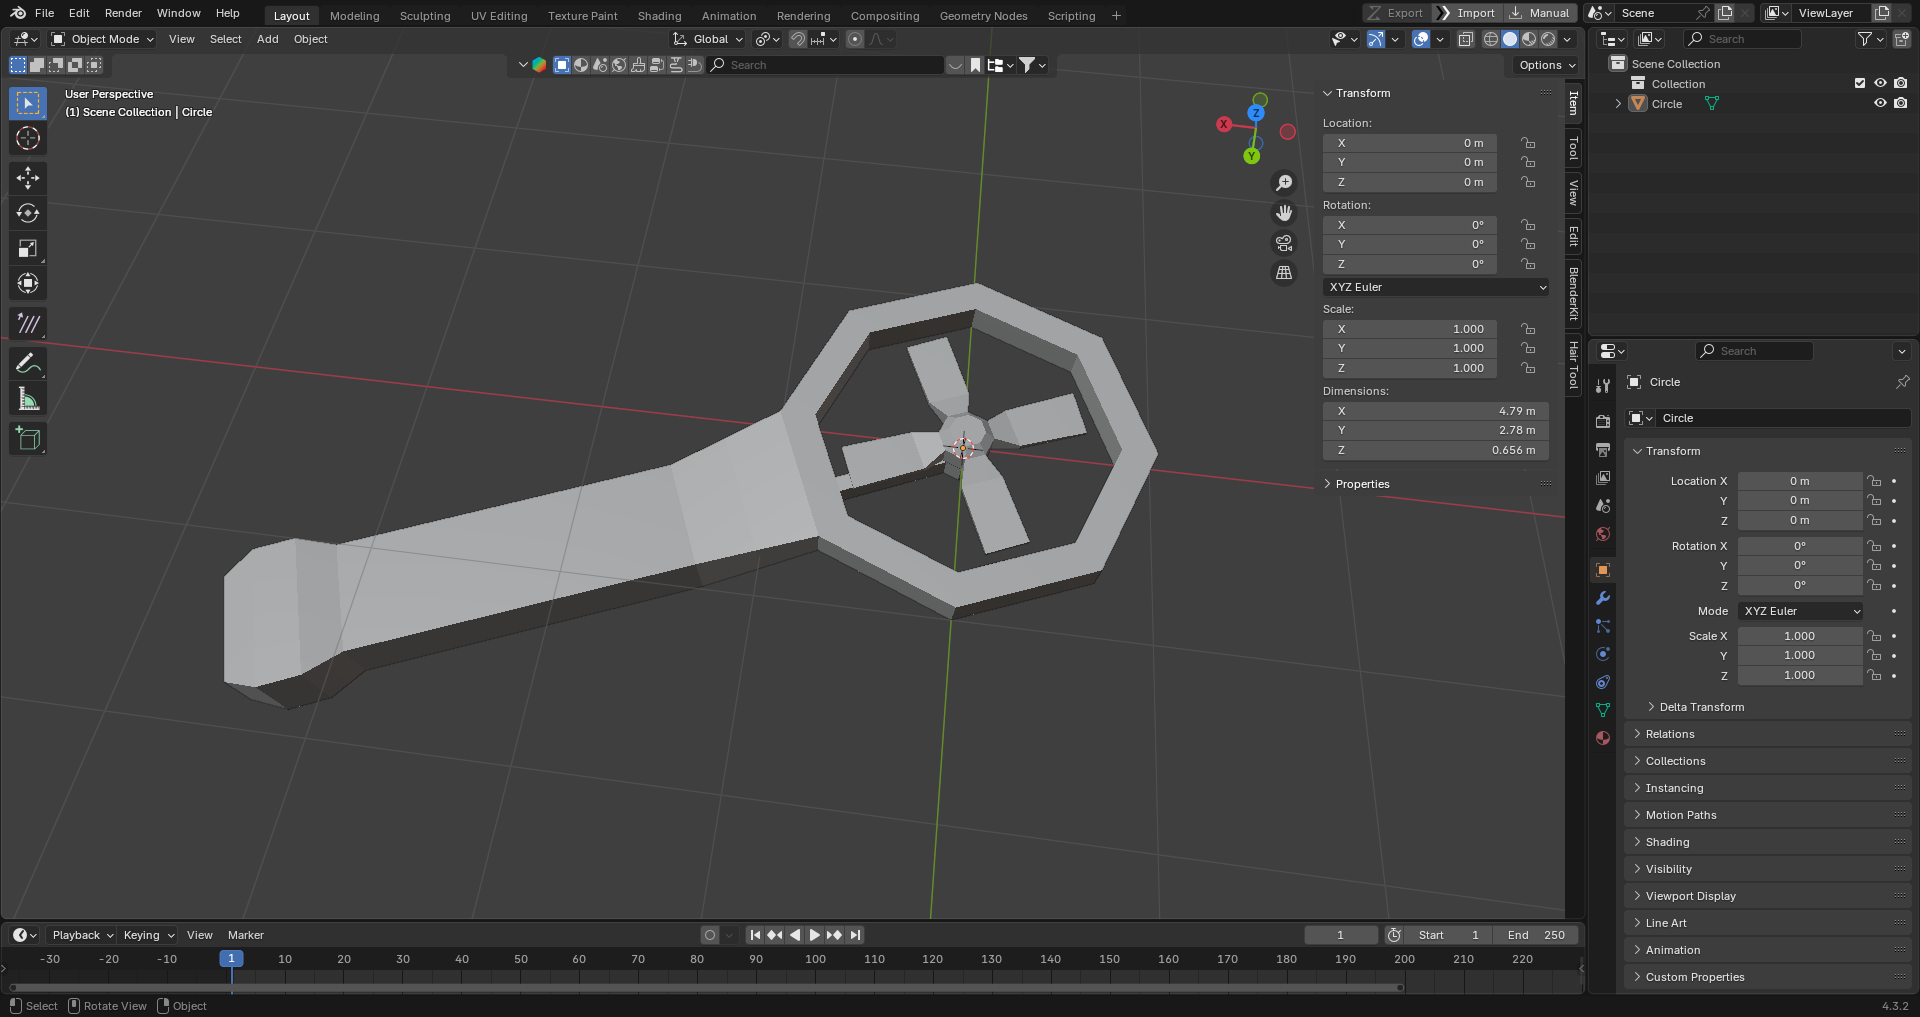Expand the Delta Transform section
Image resolution: width=1920 pixels, height=1017 pixels.
[1701, 707]
